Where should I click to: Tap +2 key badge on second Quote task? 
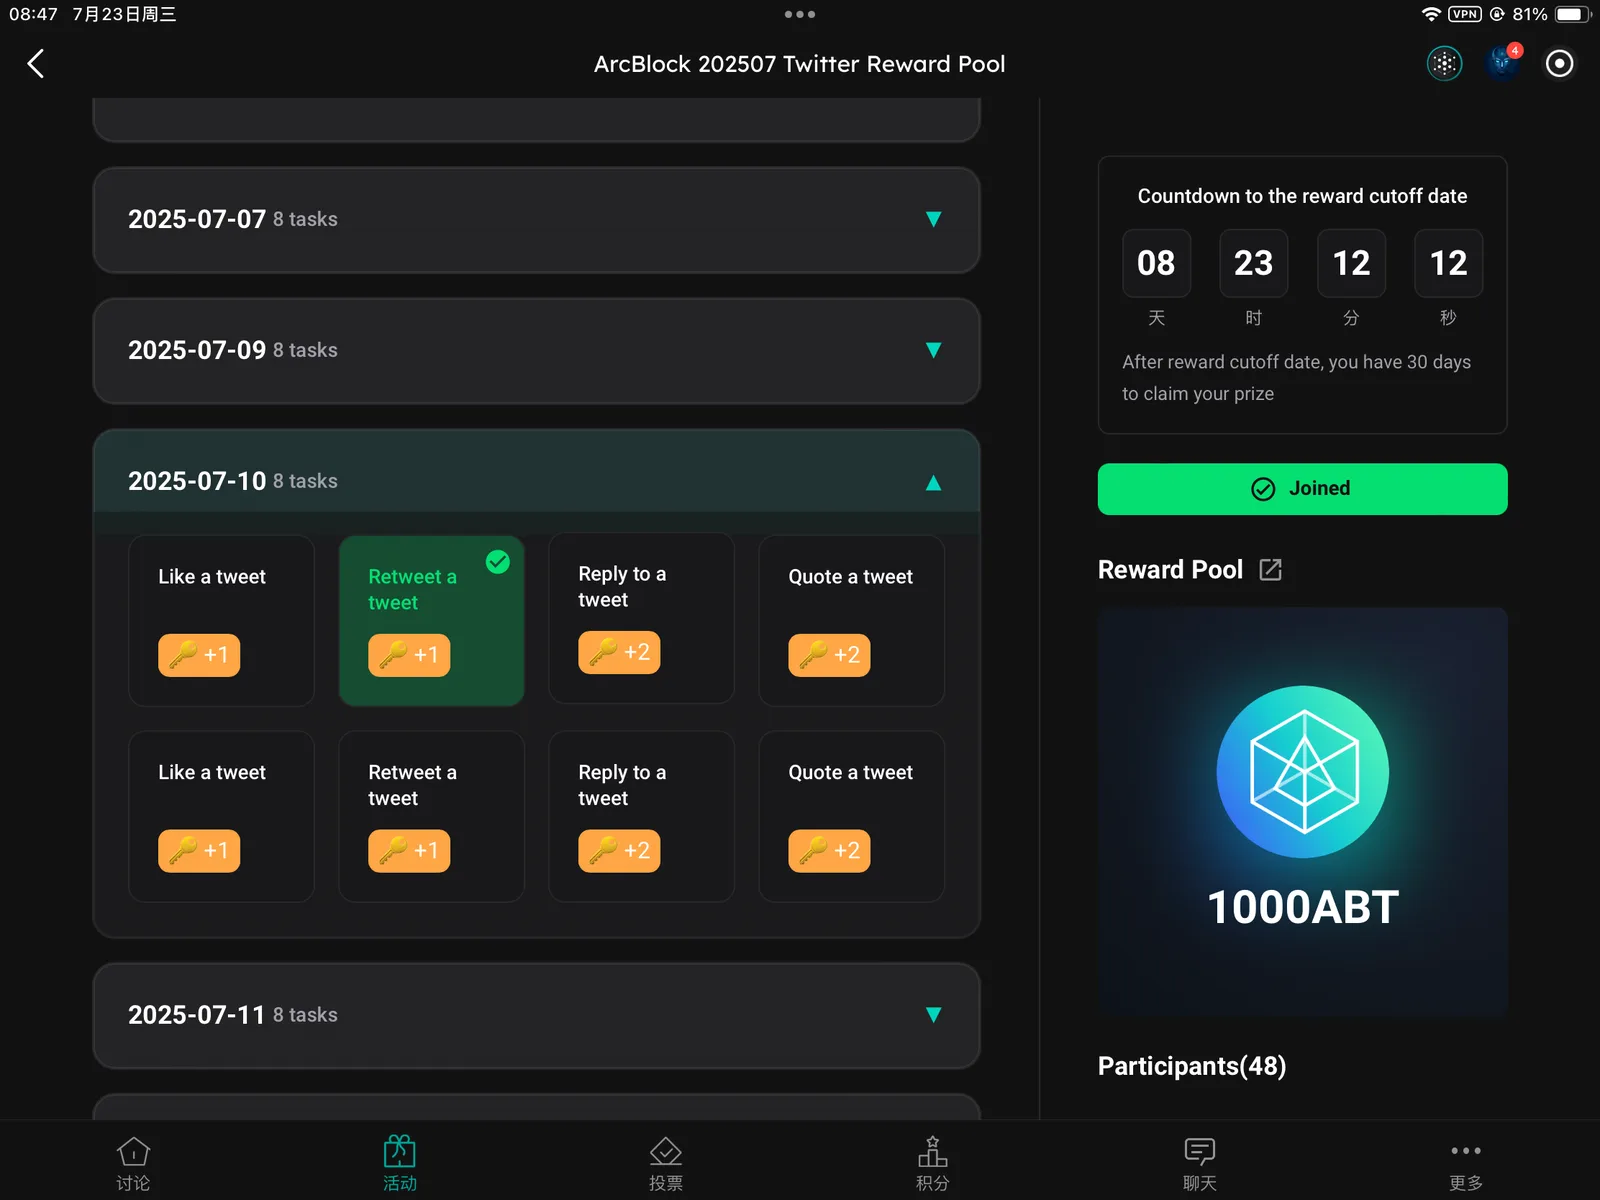point(829,851)
